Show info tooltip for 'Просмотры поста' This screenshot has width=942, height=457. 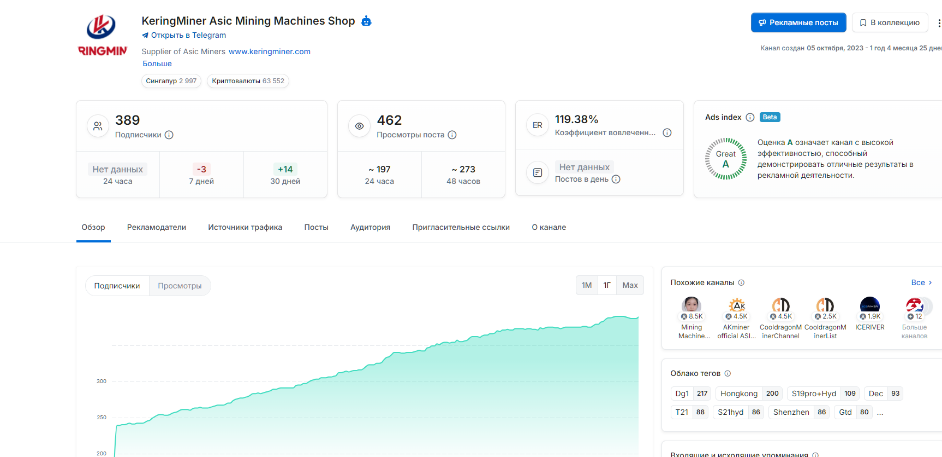[452, 135]
